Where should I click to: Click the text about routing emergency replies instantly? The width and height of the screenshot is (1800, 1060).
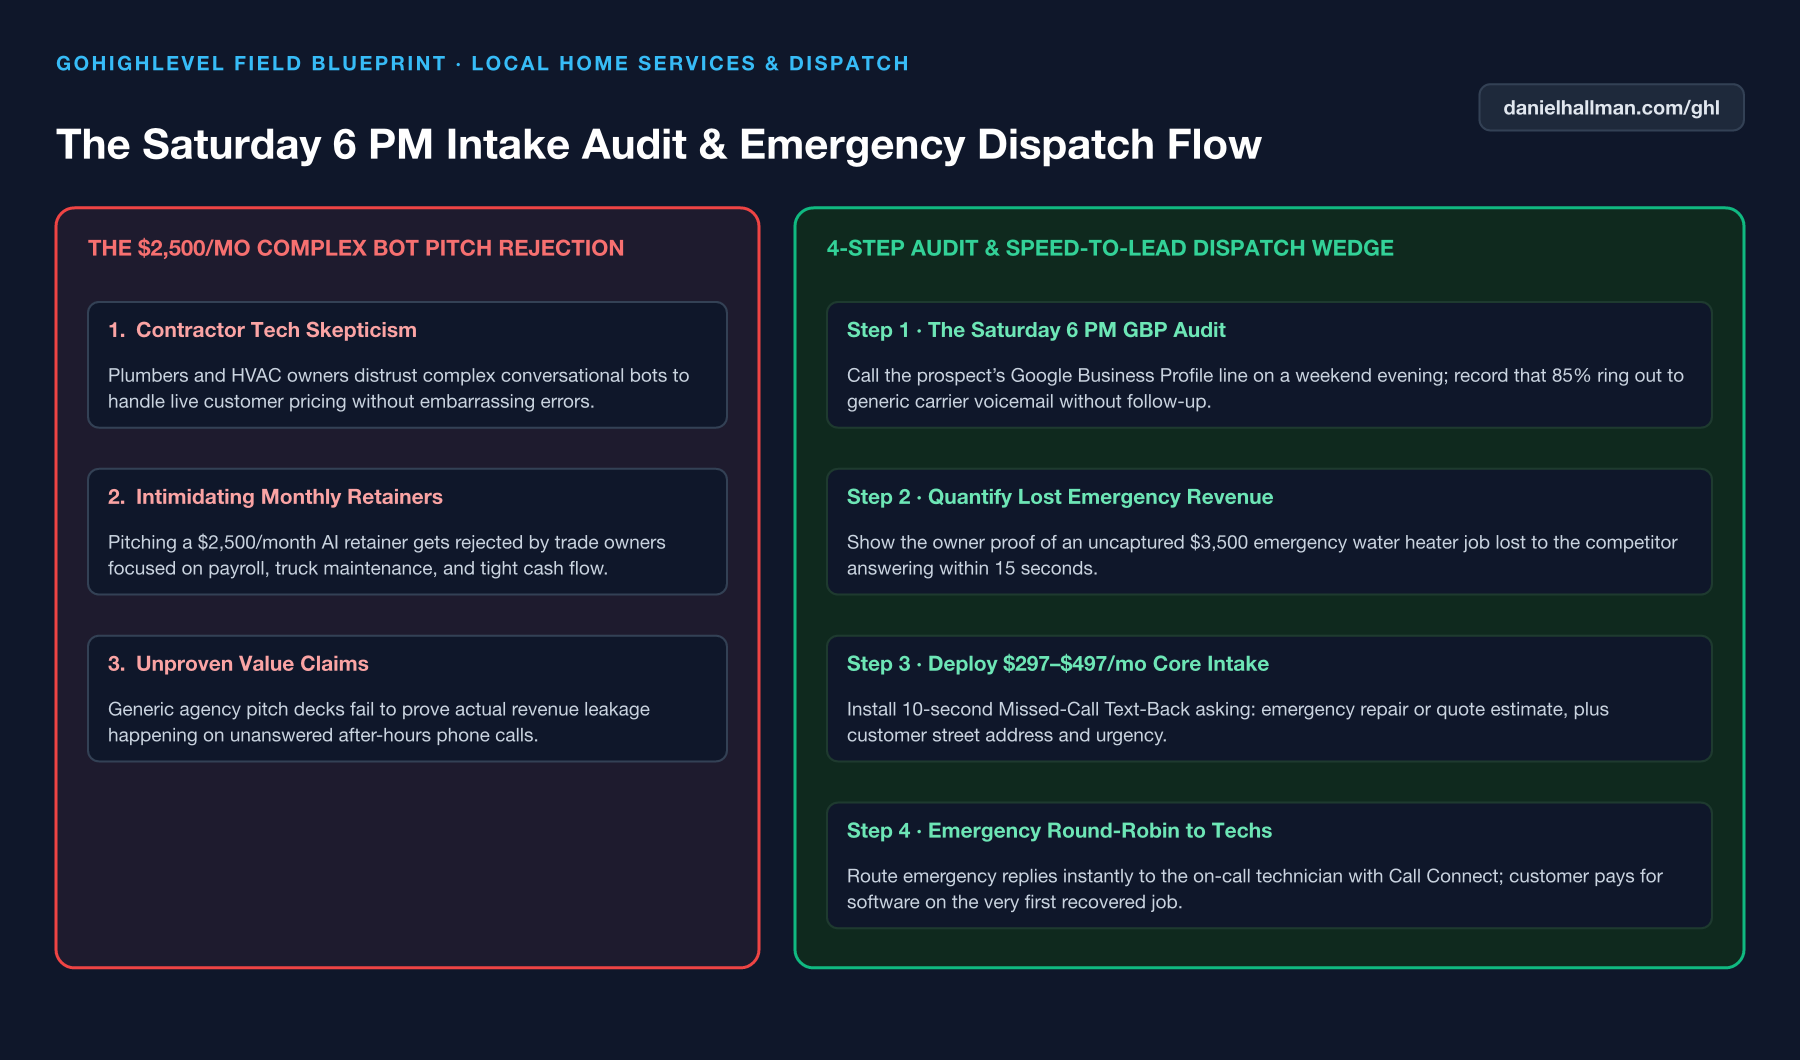[x=1255, y=889]
